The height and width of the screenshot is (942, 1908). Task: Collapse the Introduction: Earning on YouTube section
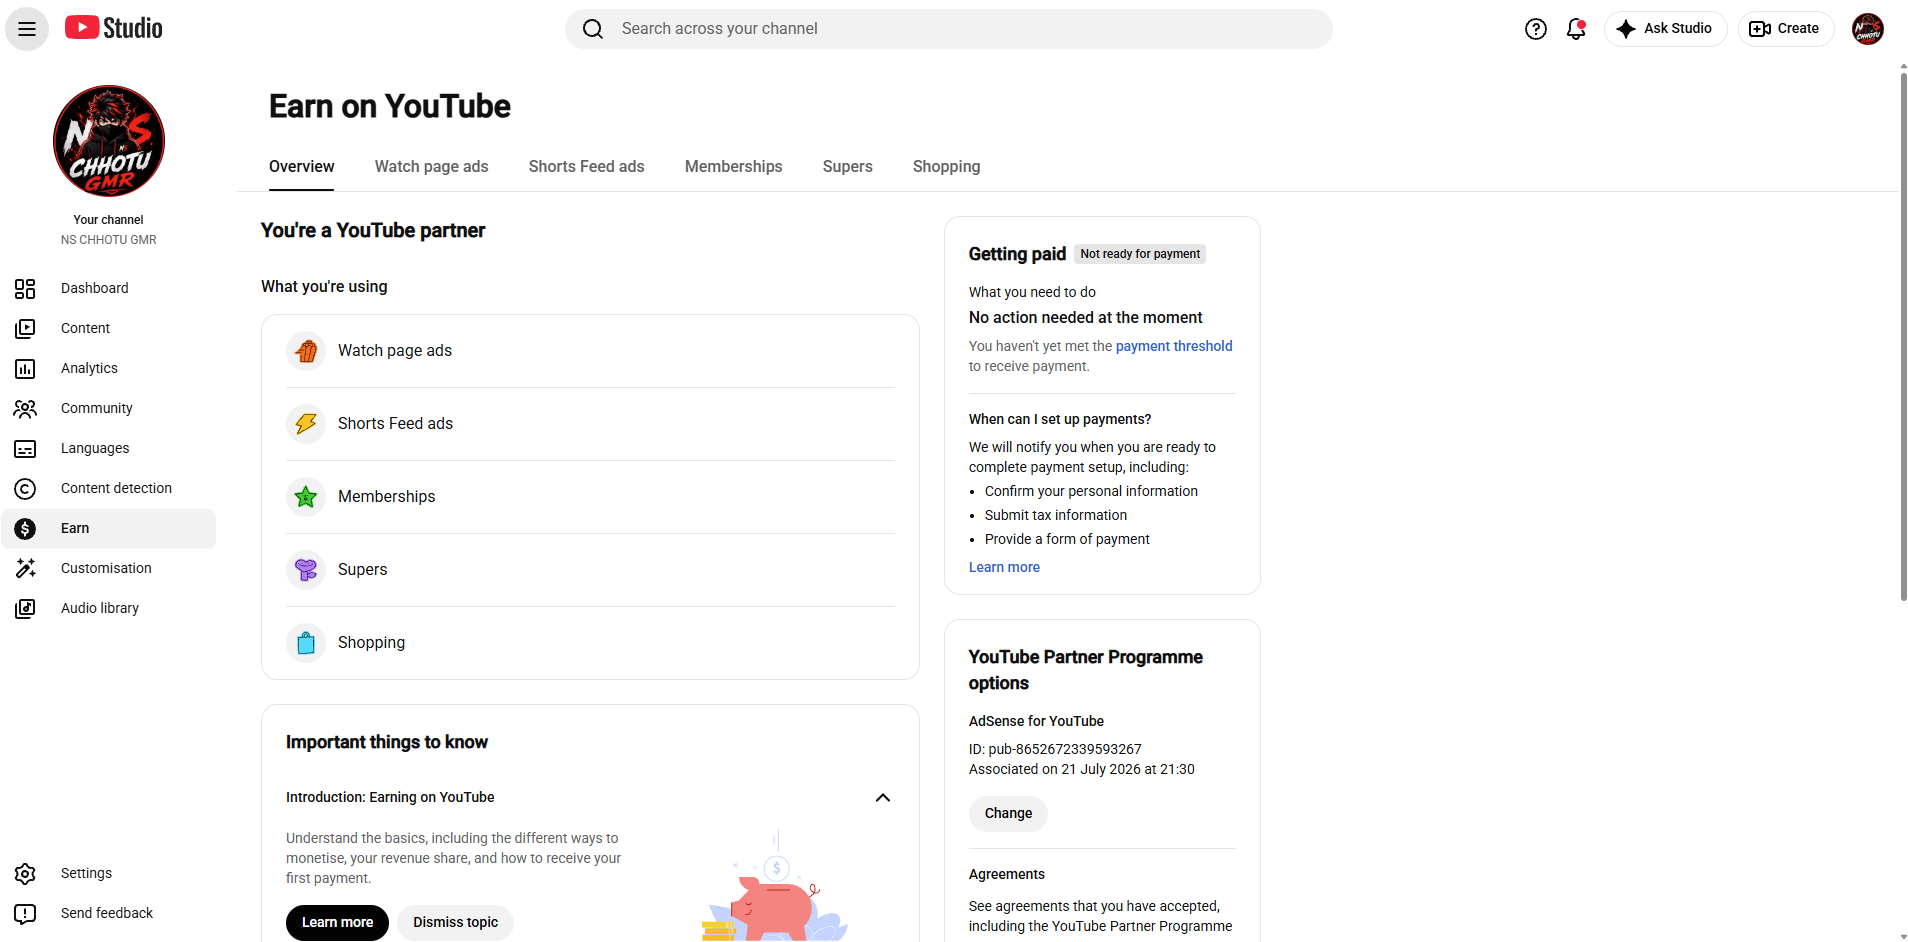click(883, 797)
